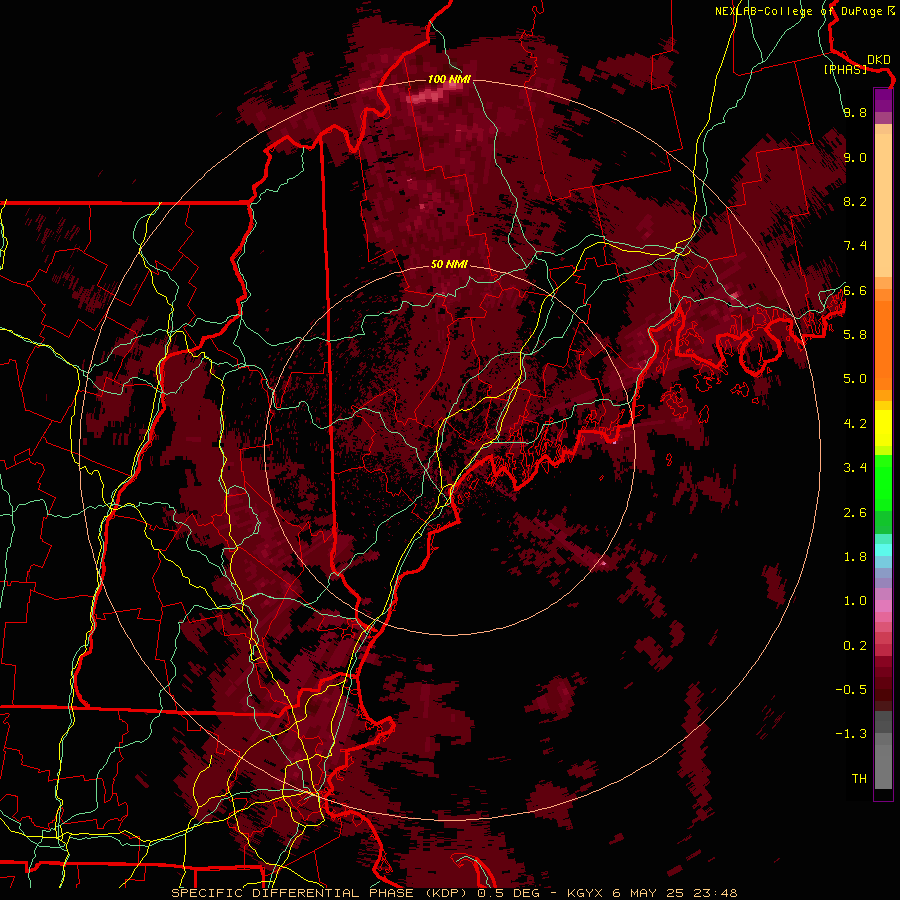Click the DKD label above the legend
Viewport: 900px width, 900px height.
[879, 59]
